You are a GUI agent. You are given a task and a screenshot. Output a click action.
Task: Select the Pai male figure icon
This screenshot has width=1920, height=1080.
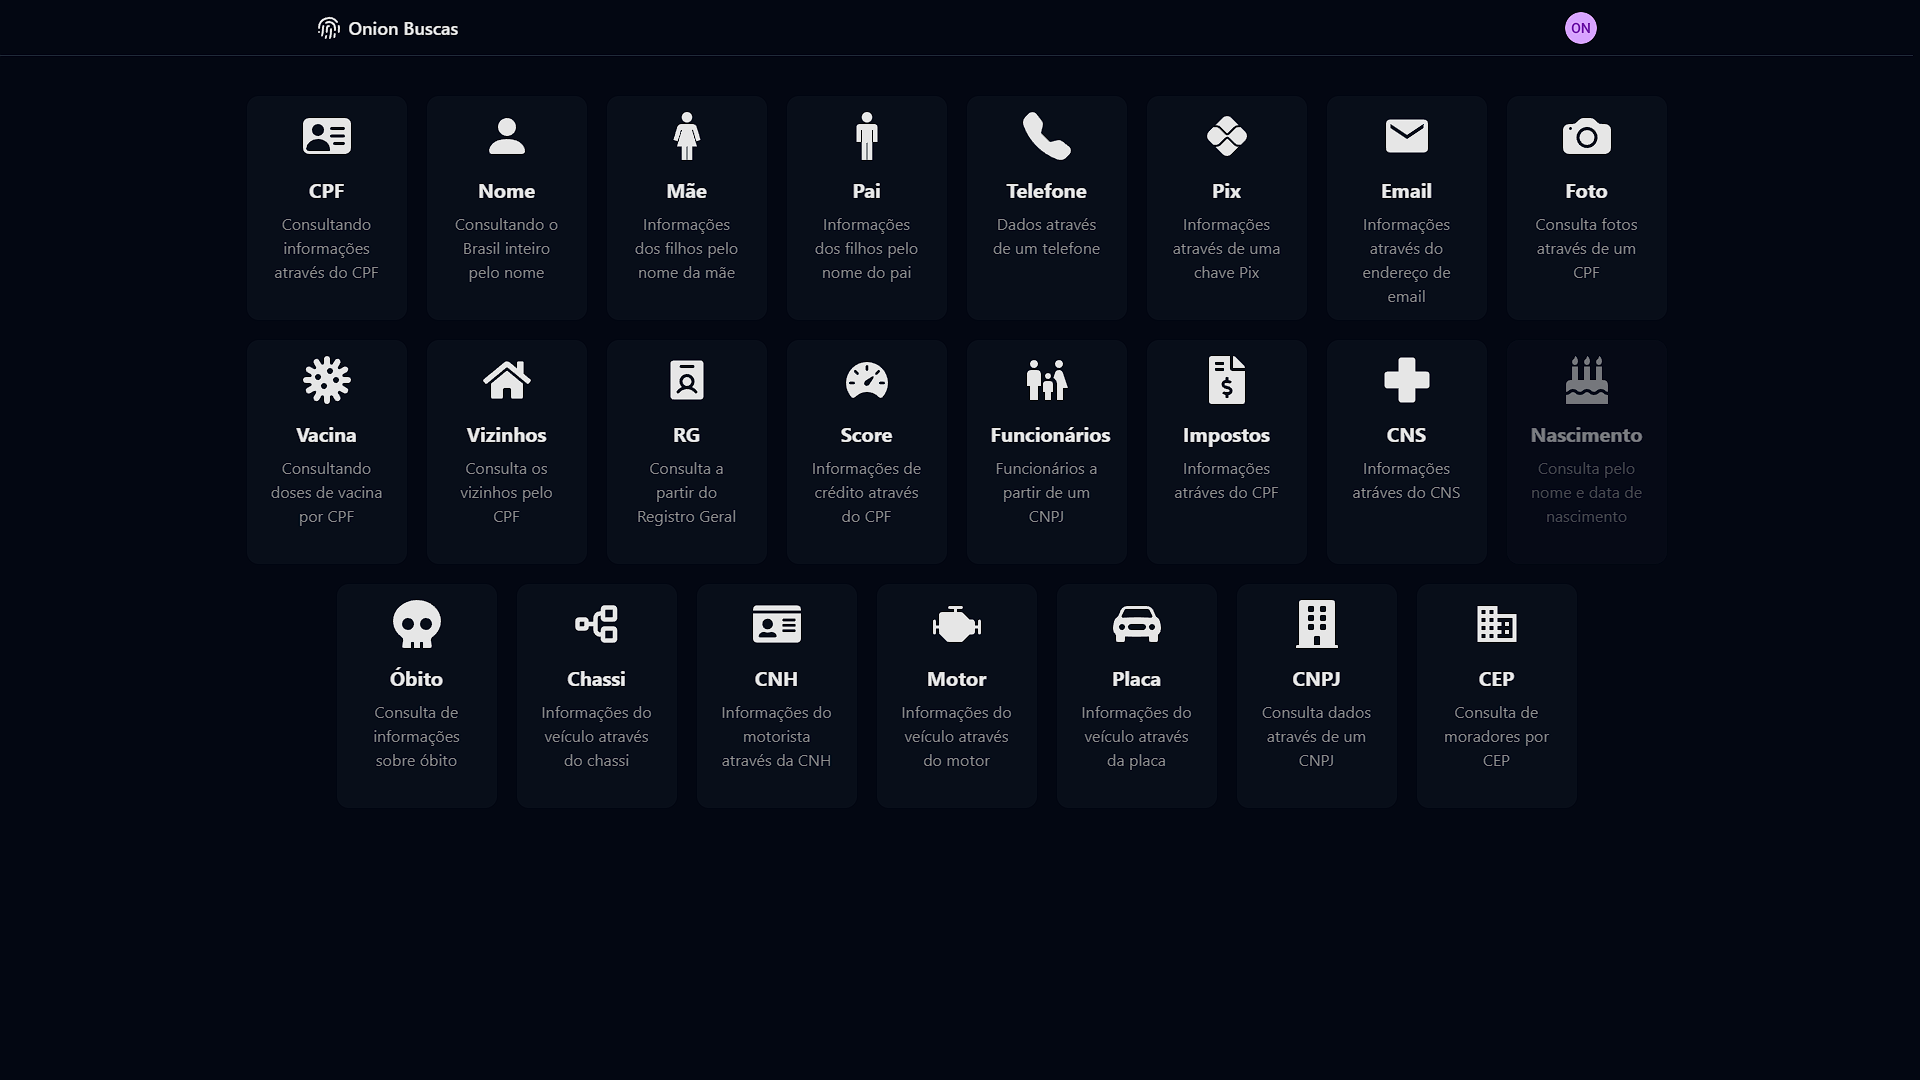click(x=867, y=136)
